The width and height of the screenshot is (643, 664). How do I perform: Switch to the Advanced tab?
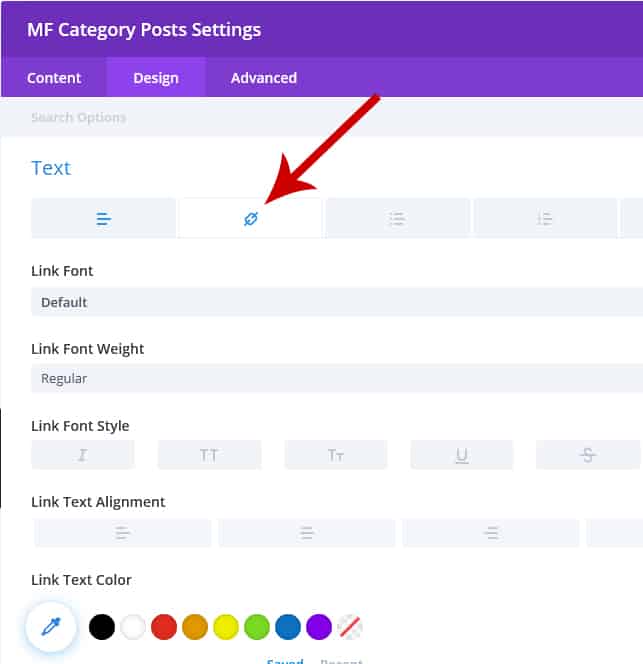tap(263, 77)
